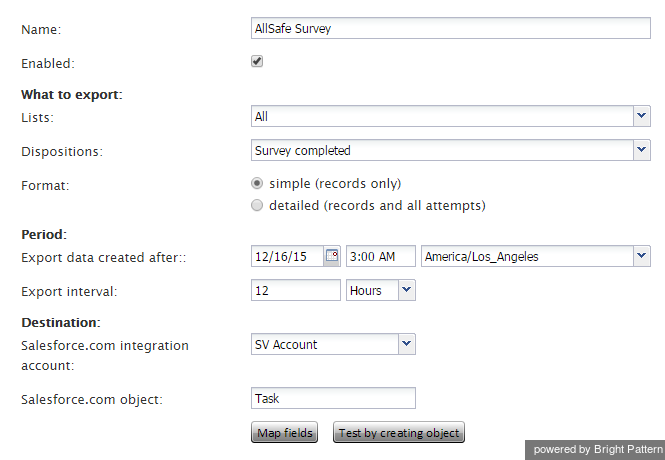
Task: Focus the 12/16/15 date field
Action: (288, 256)
